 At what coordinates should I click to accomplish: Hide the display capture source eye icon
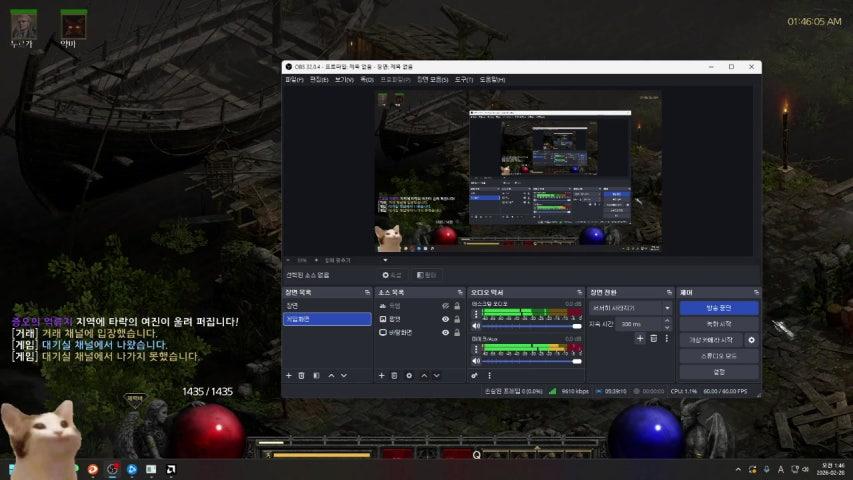(445, 332)
